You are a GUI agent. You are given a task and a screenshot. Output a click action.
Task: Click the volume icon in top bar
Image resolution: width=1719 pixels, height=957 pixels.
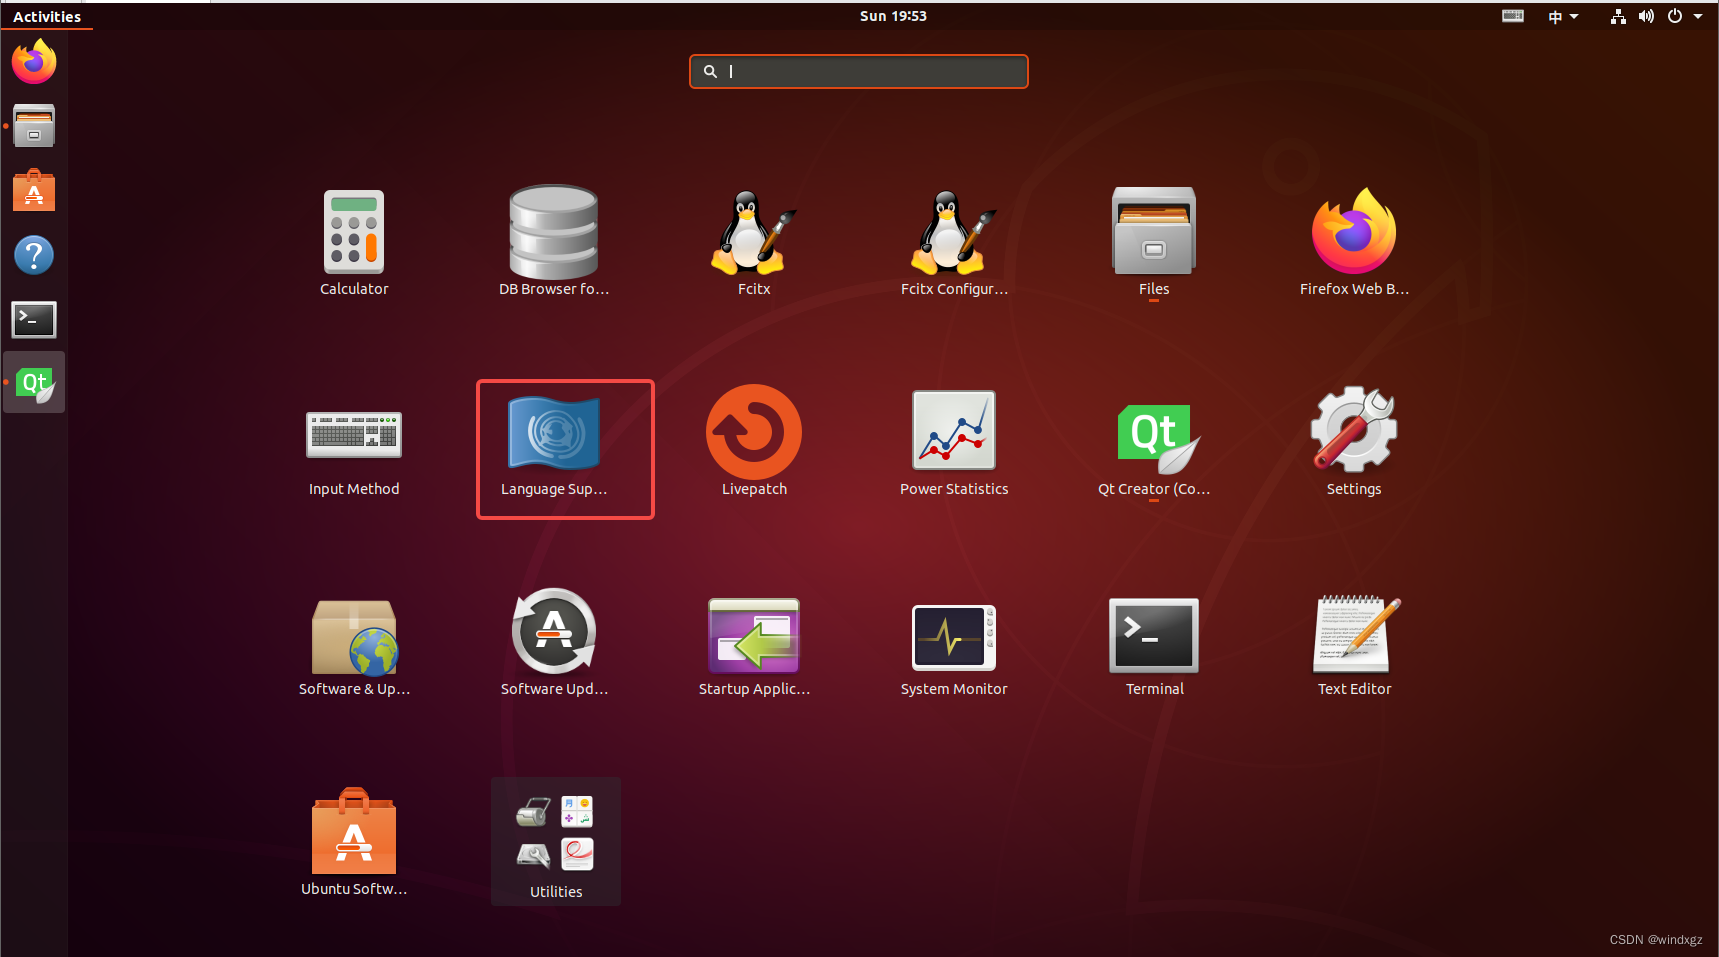1646,16
